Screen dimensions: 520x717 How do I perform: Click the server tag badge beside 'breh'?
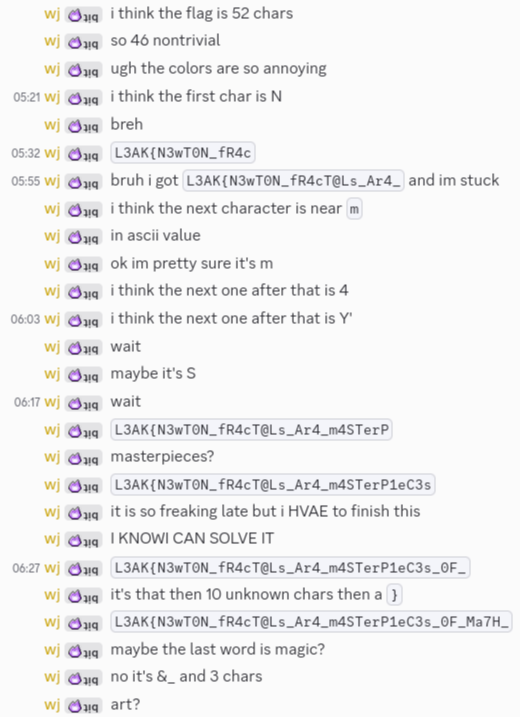click(83, 125)
